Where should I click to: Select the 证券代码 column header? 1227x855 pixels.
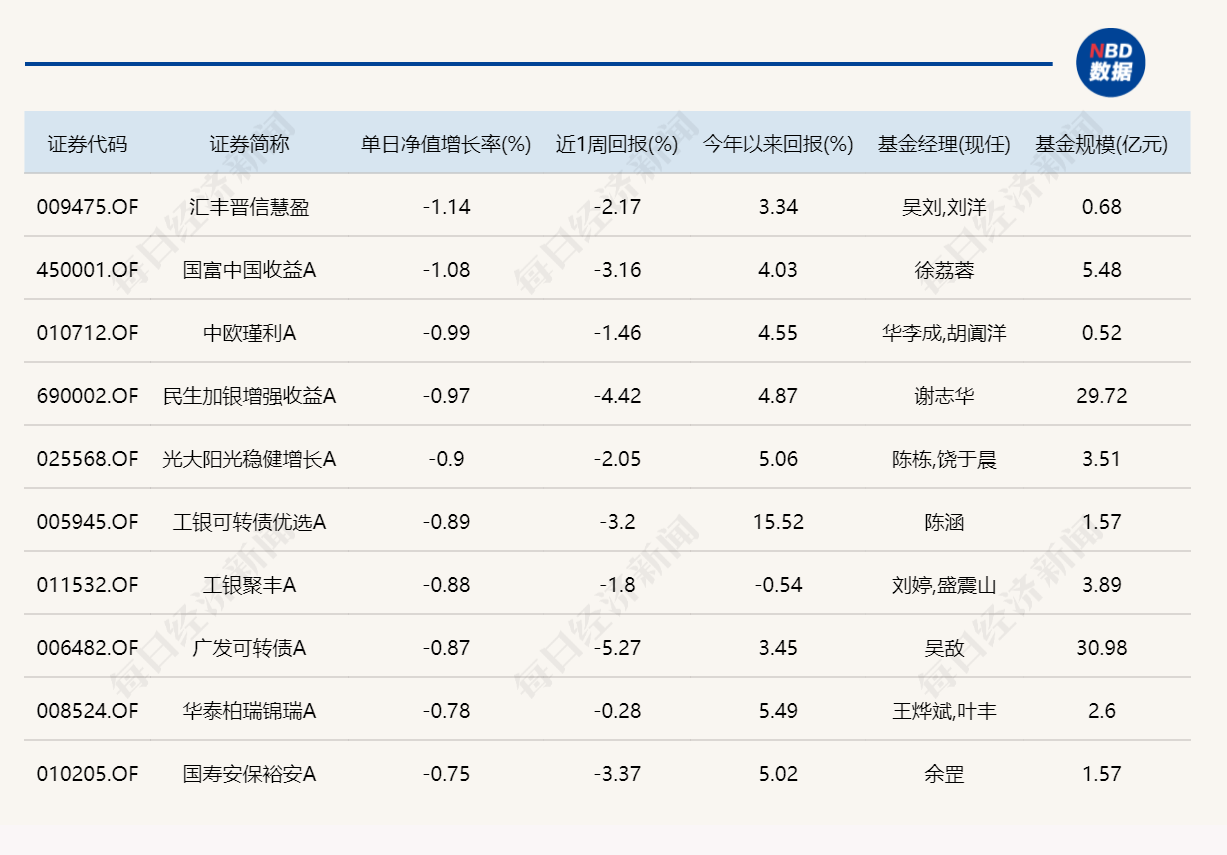[x=87, y=144]
